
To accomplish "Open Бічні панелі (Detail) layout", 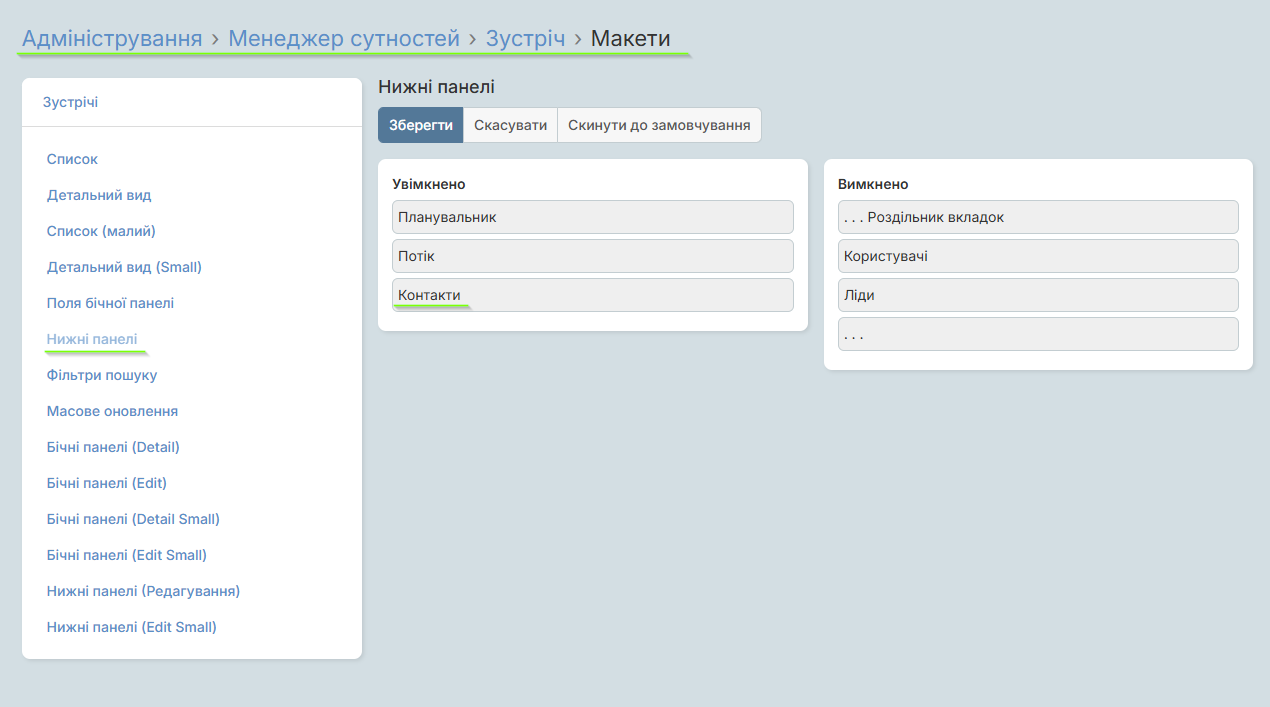I will coord(113,447).
